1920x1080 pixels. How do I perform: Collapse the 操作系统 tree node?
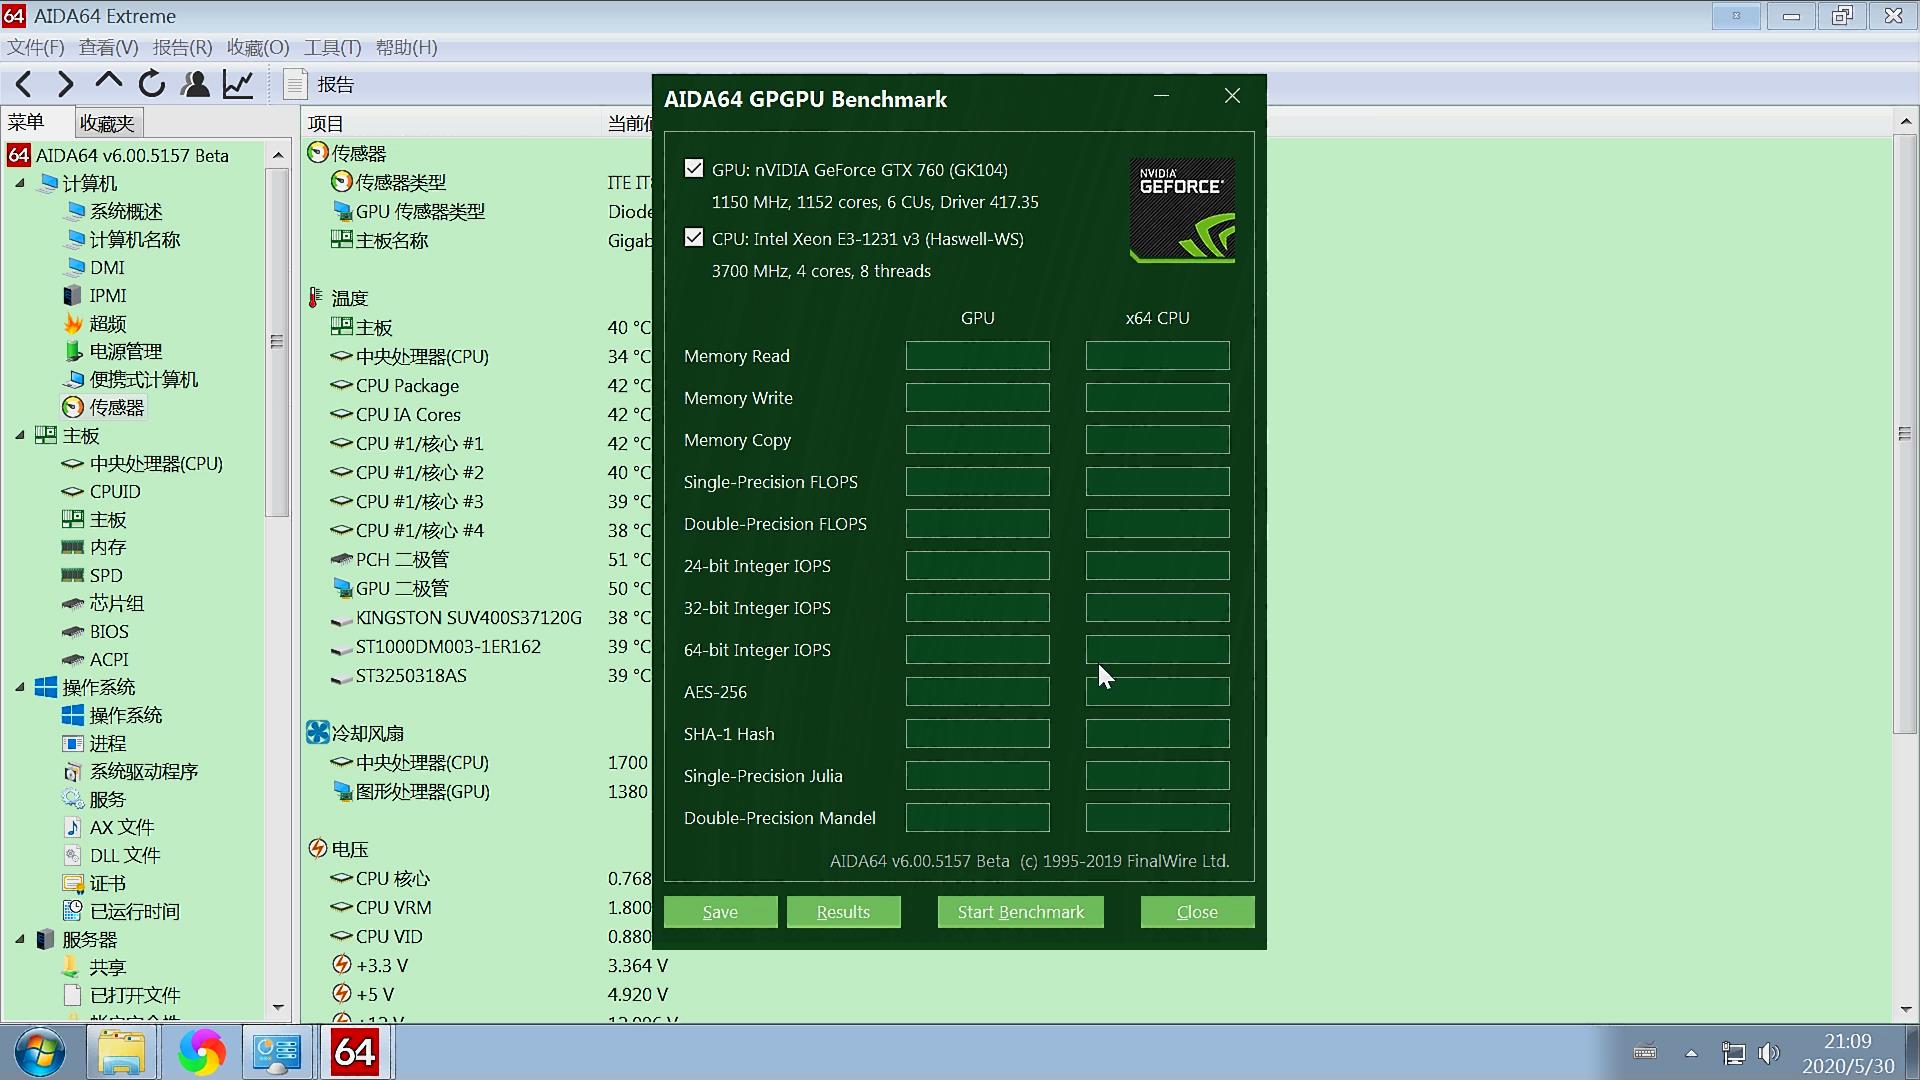tap(20, 687)
